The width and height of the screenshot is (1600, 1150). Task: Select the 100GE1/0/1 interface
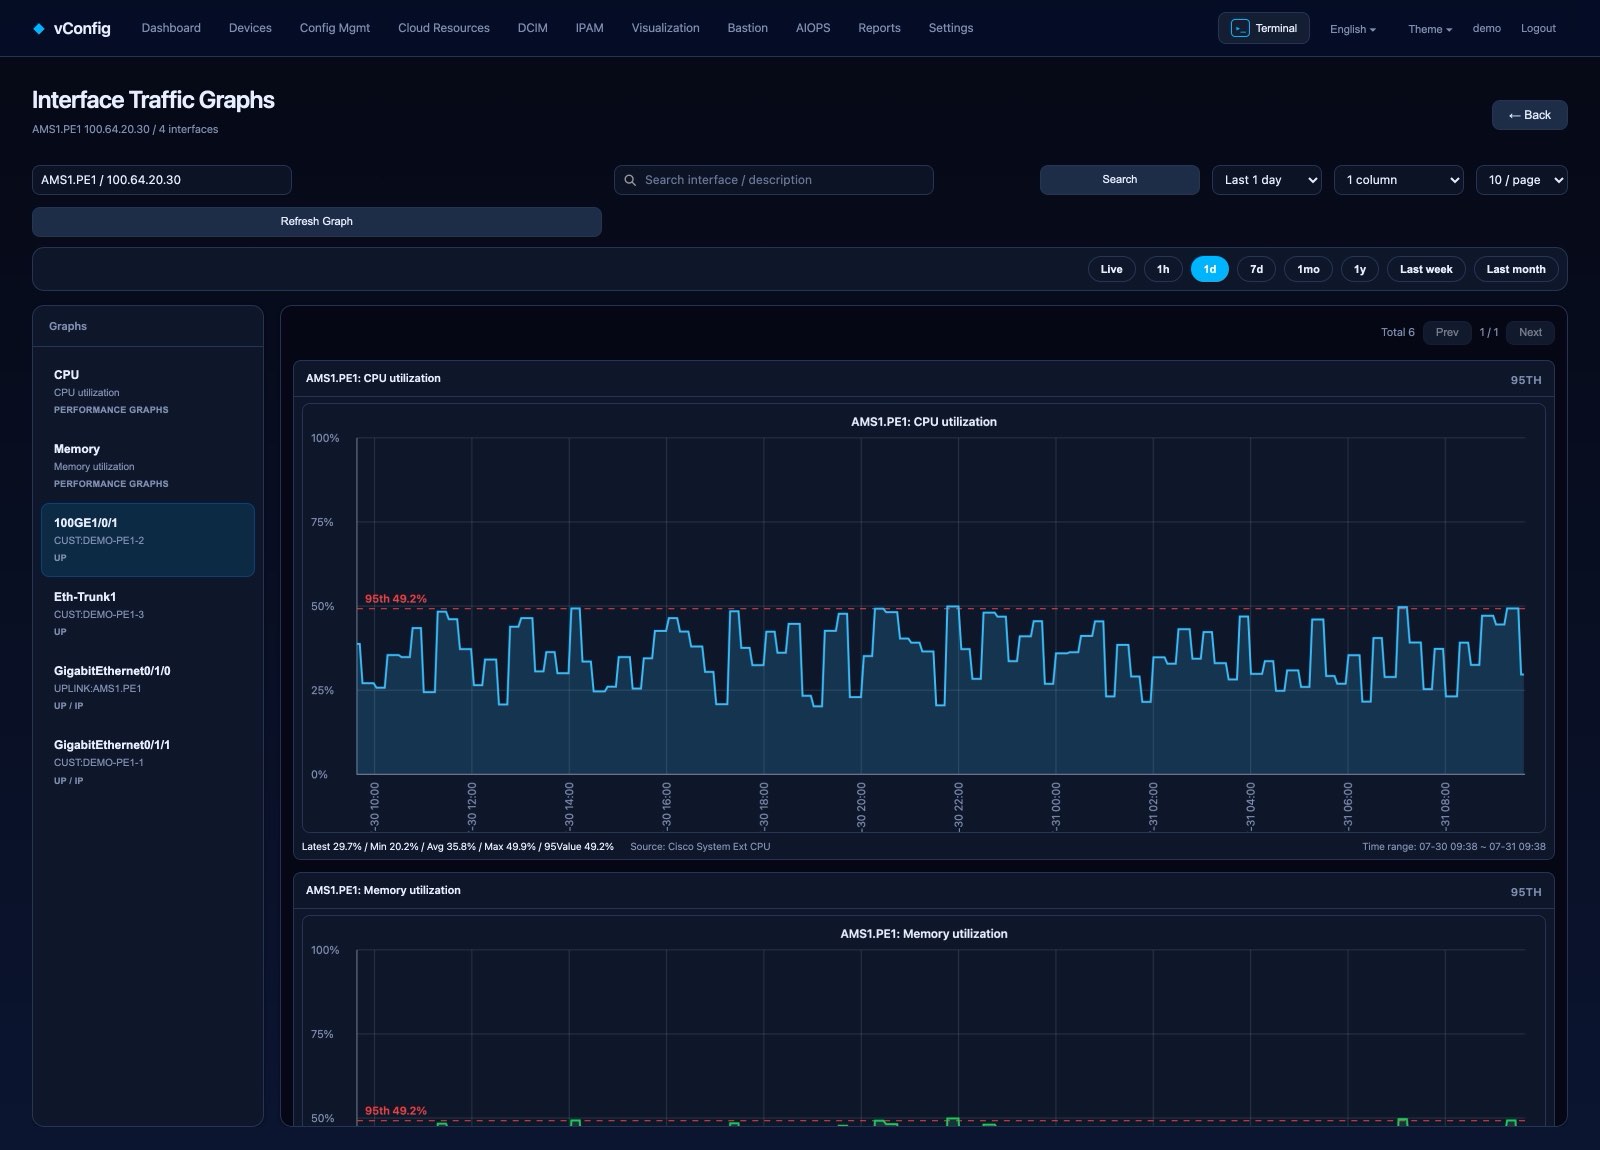coord(148,540)
